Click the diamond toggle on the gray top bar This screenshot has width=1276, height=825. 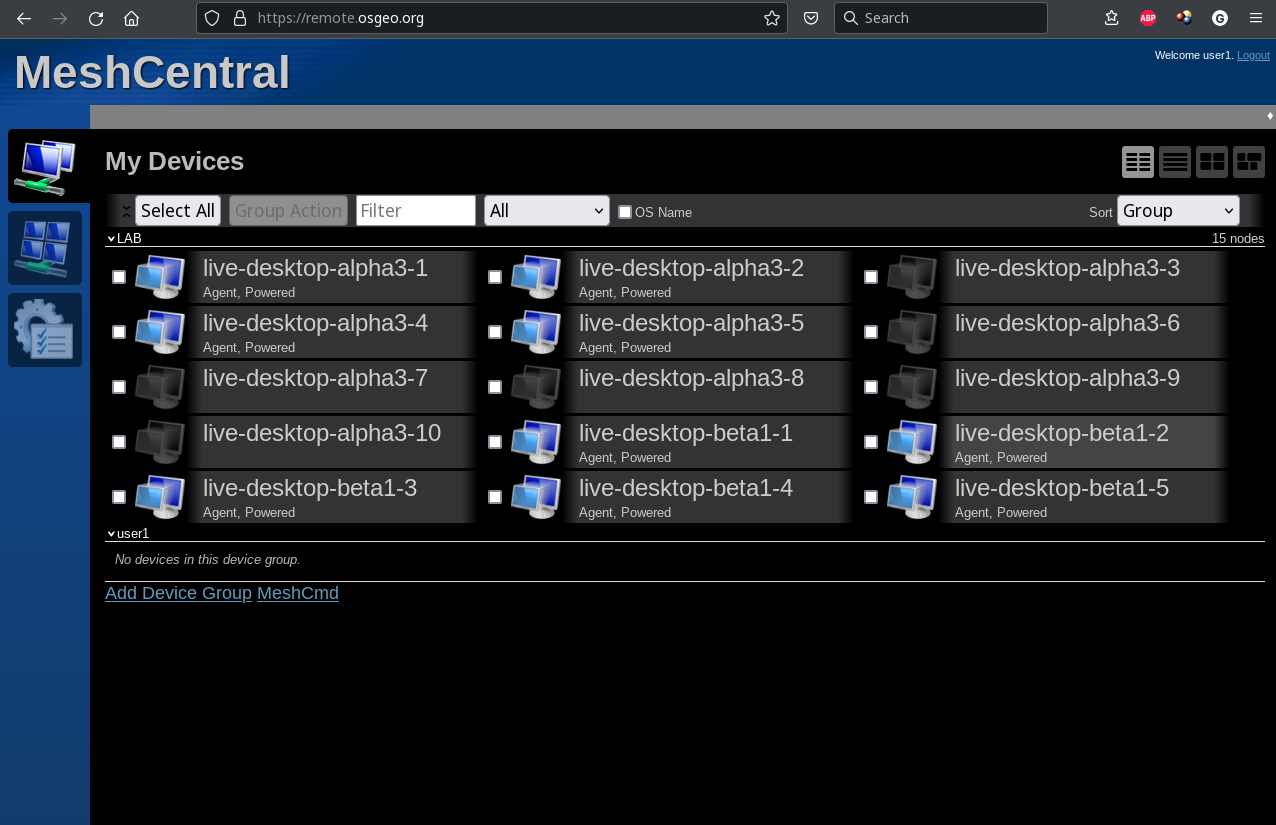pos(1270,116)
